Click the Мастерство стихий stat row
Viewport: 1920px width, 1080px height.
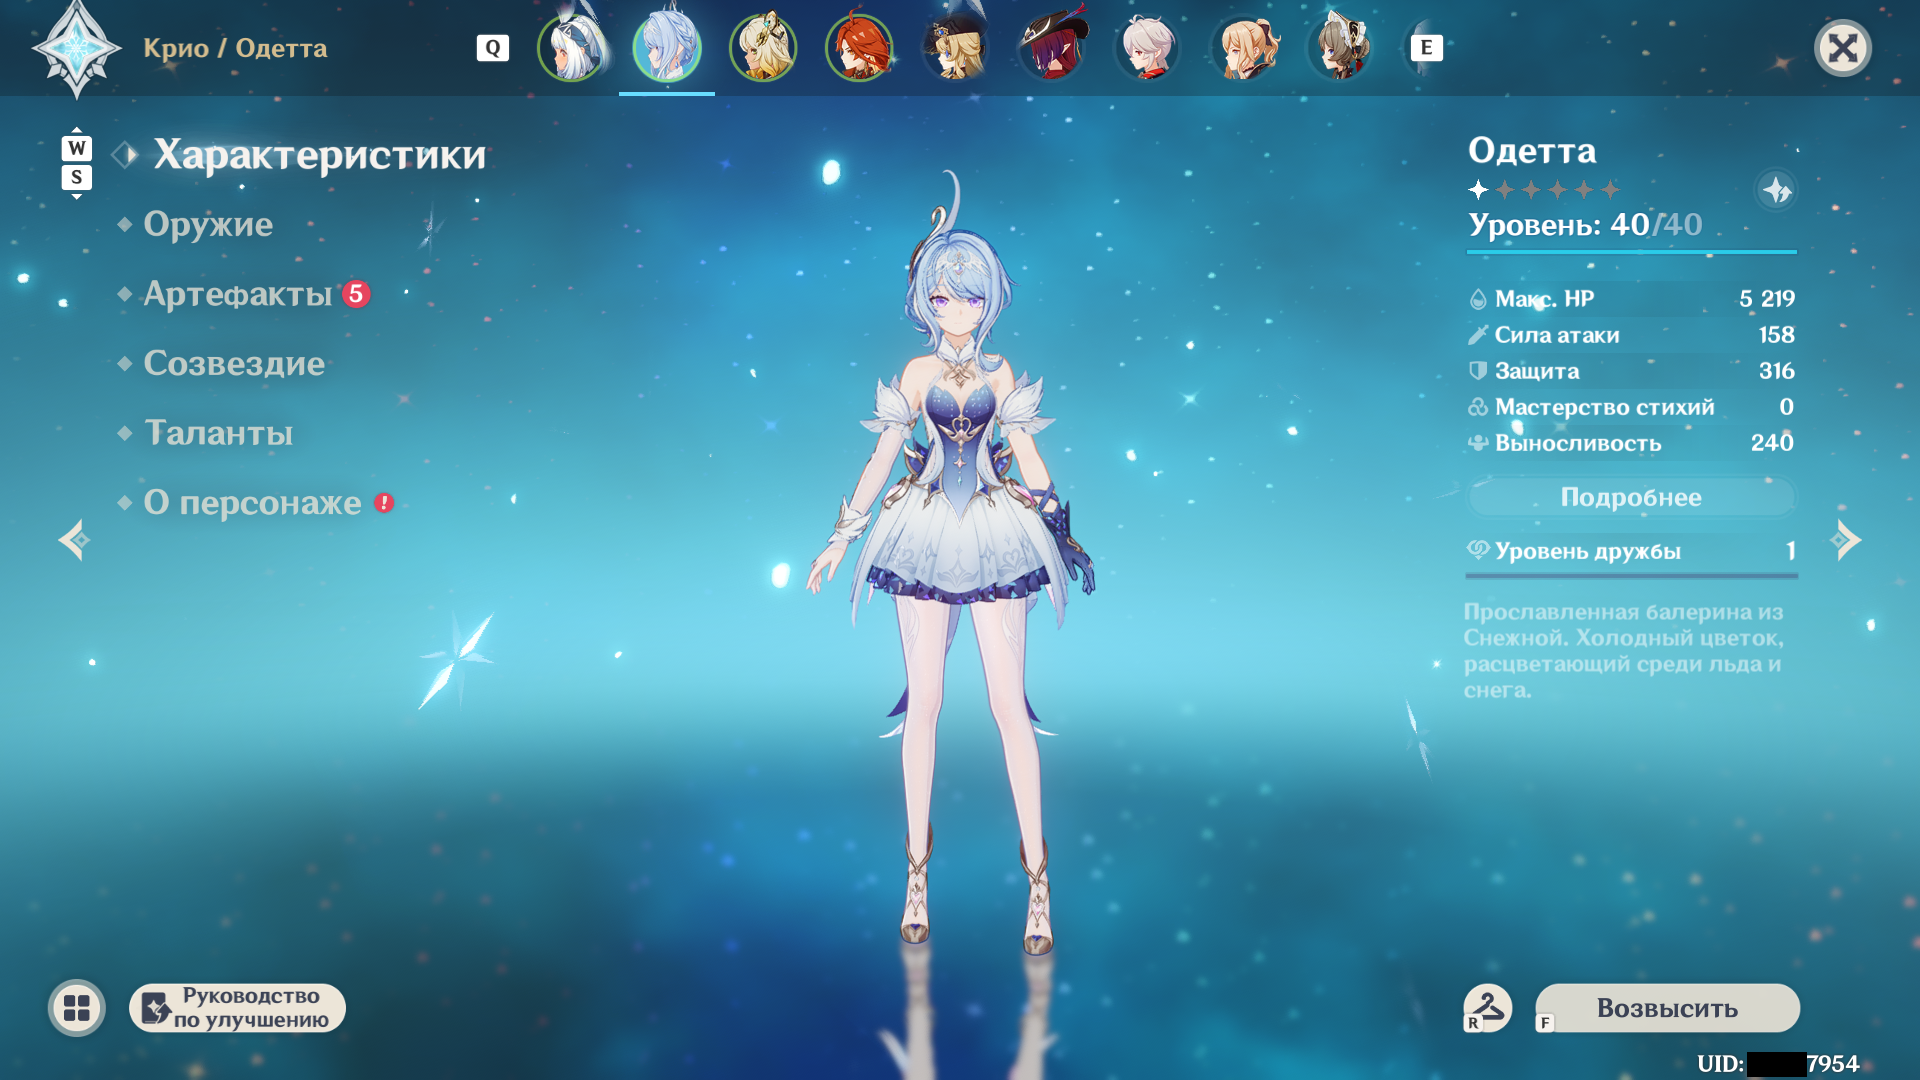[x=1631, y=407]
